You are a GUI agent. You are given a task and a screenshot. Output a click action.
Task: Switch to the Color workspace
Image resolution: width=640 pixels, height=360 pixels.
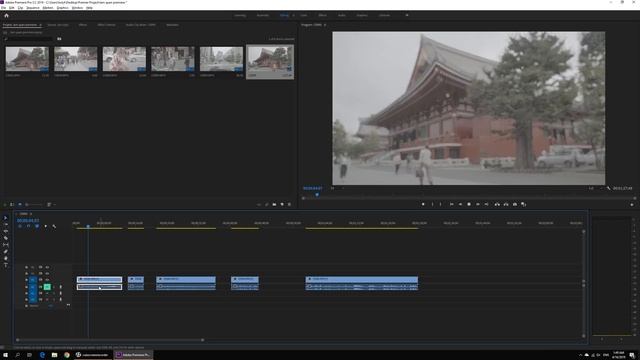[304, 16]
